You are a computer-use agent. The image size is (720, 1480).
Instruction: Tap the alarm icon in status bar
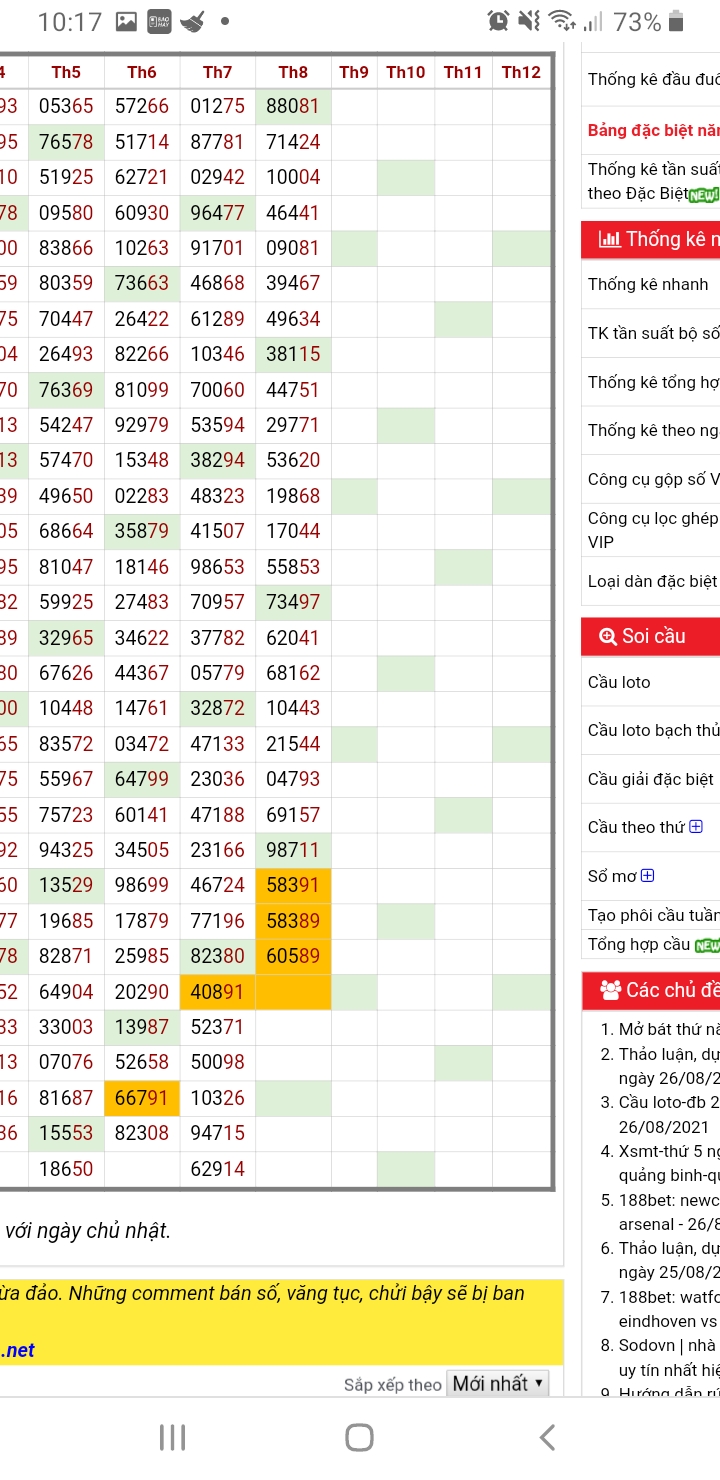[x=498, y=21]
